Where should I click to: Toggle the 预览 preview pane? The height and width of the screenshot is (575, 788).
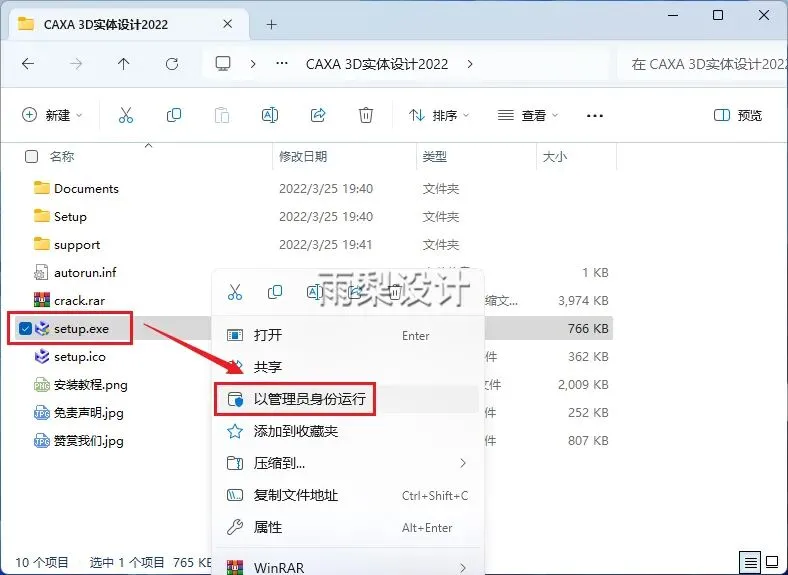[738, 116]
